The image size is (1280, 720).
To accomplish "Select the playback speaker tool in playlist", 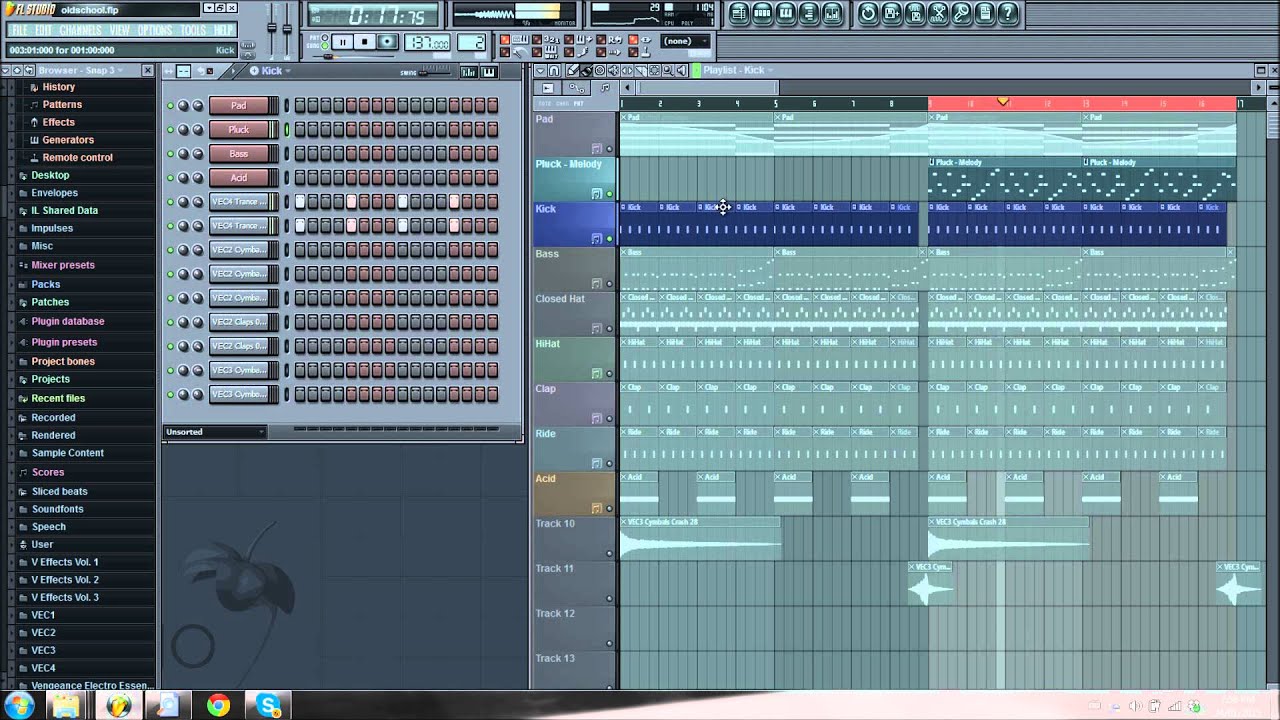I will (682, 70).
